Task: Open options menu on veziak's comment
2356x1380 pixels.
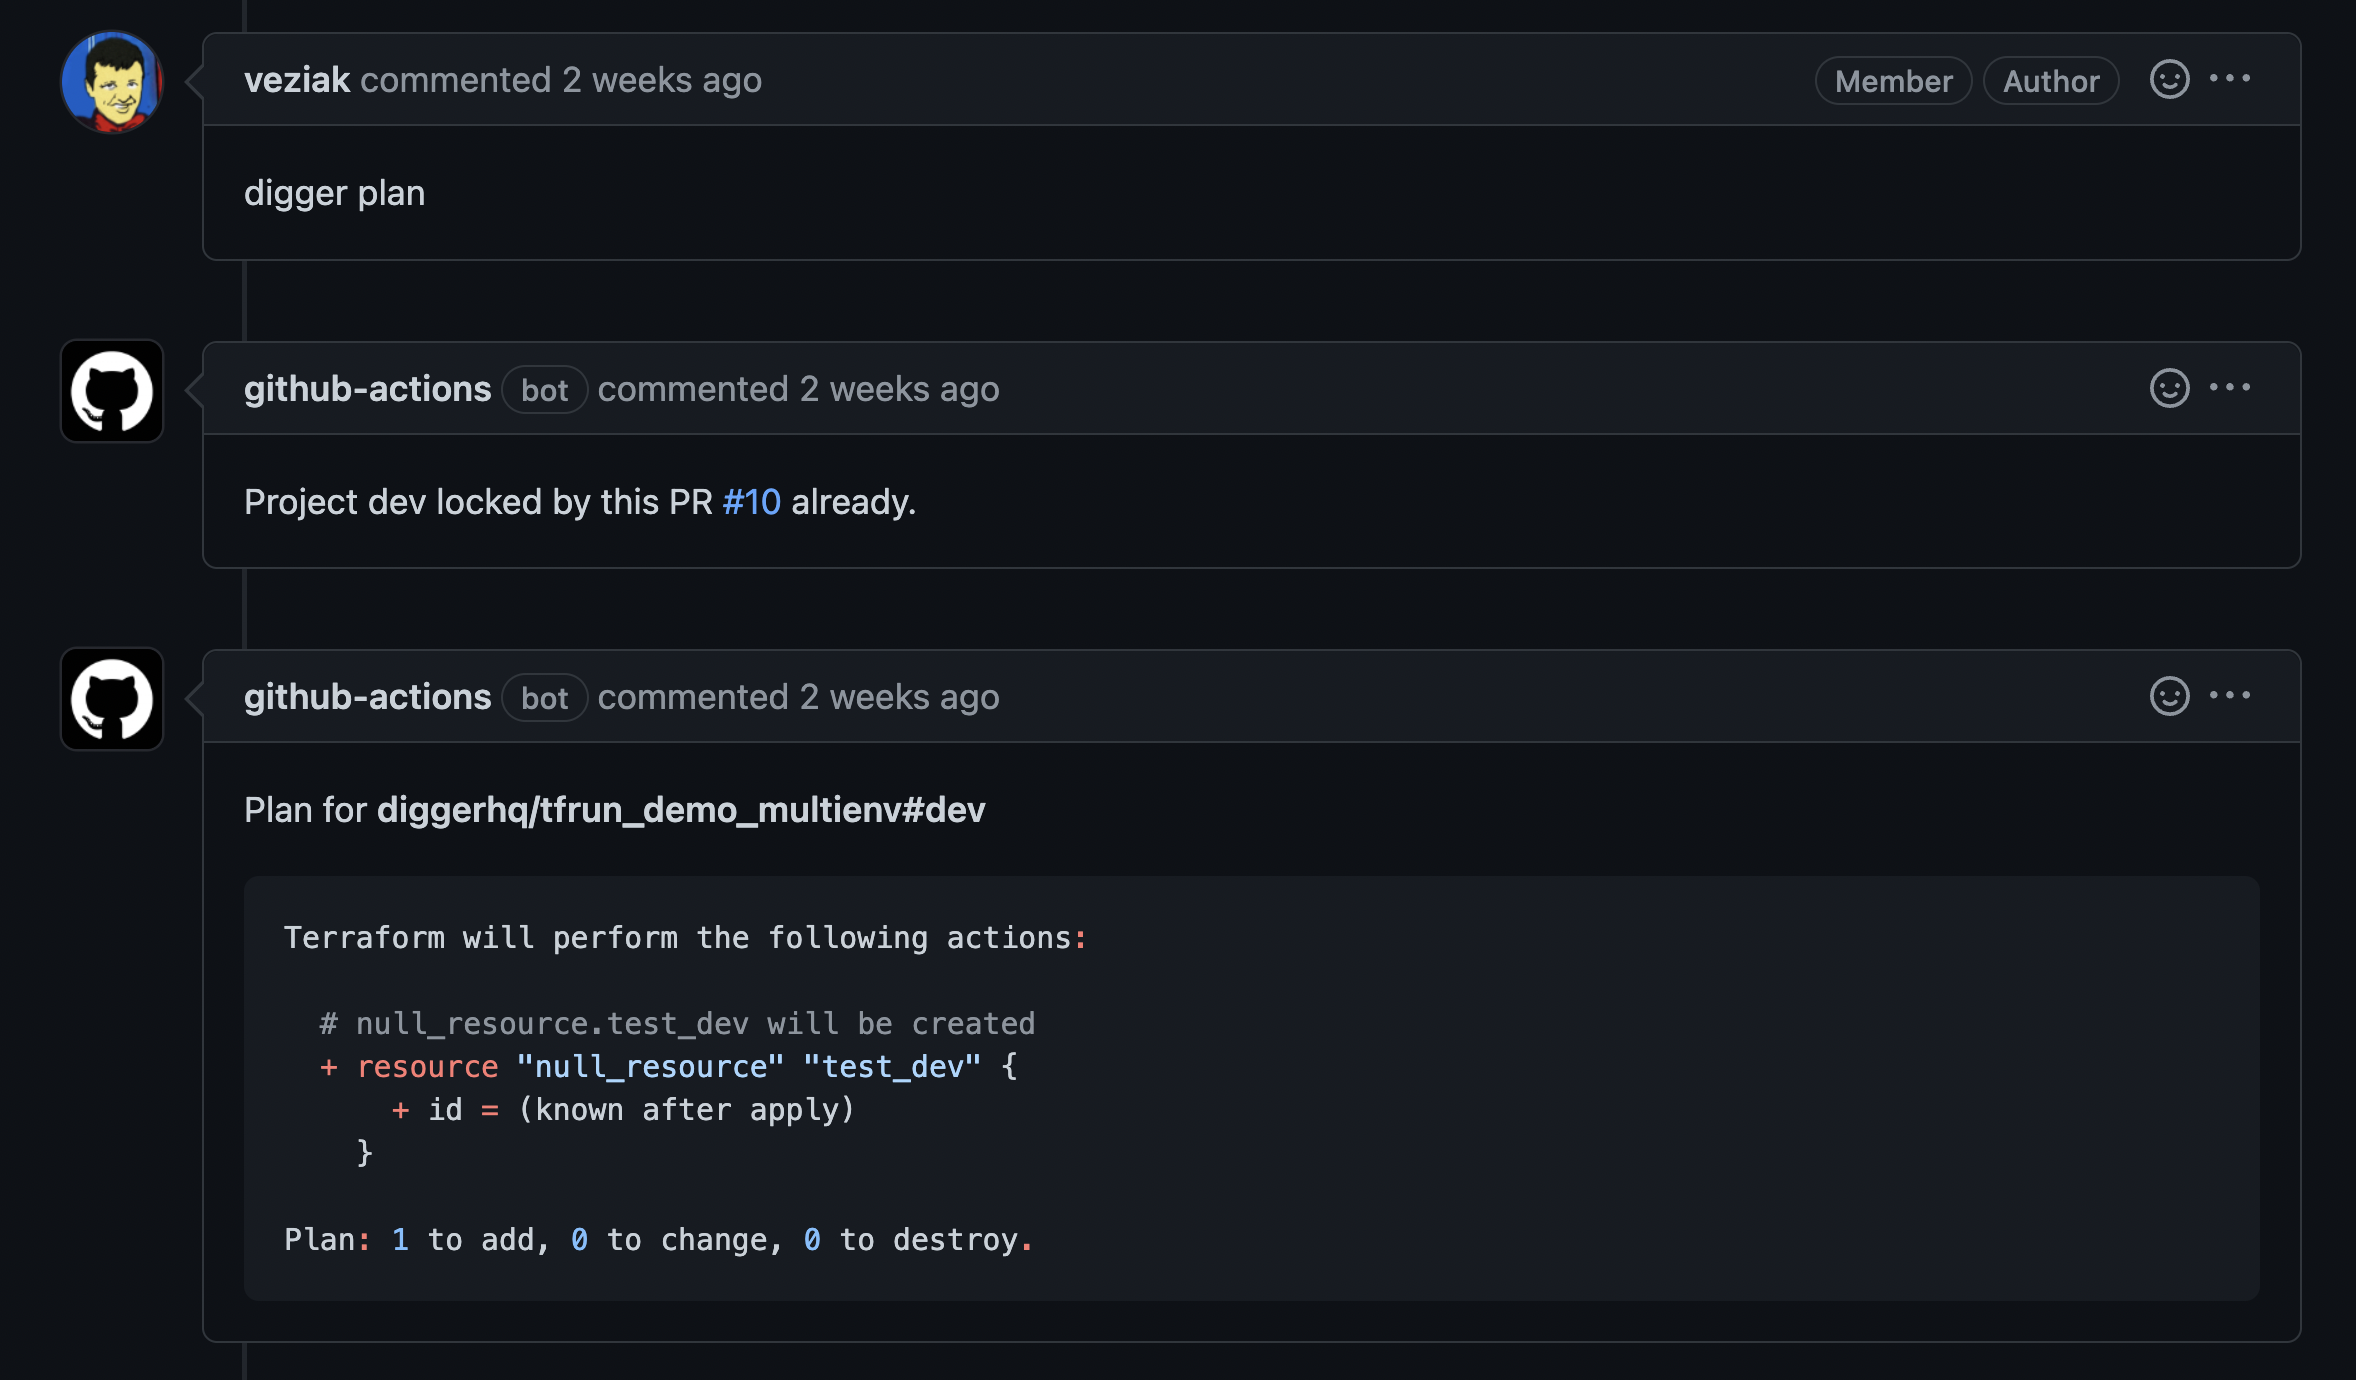Action: [2229, 79]
